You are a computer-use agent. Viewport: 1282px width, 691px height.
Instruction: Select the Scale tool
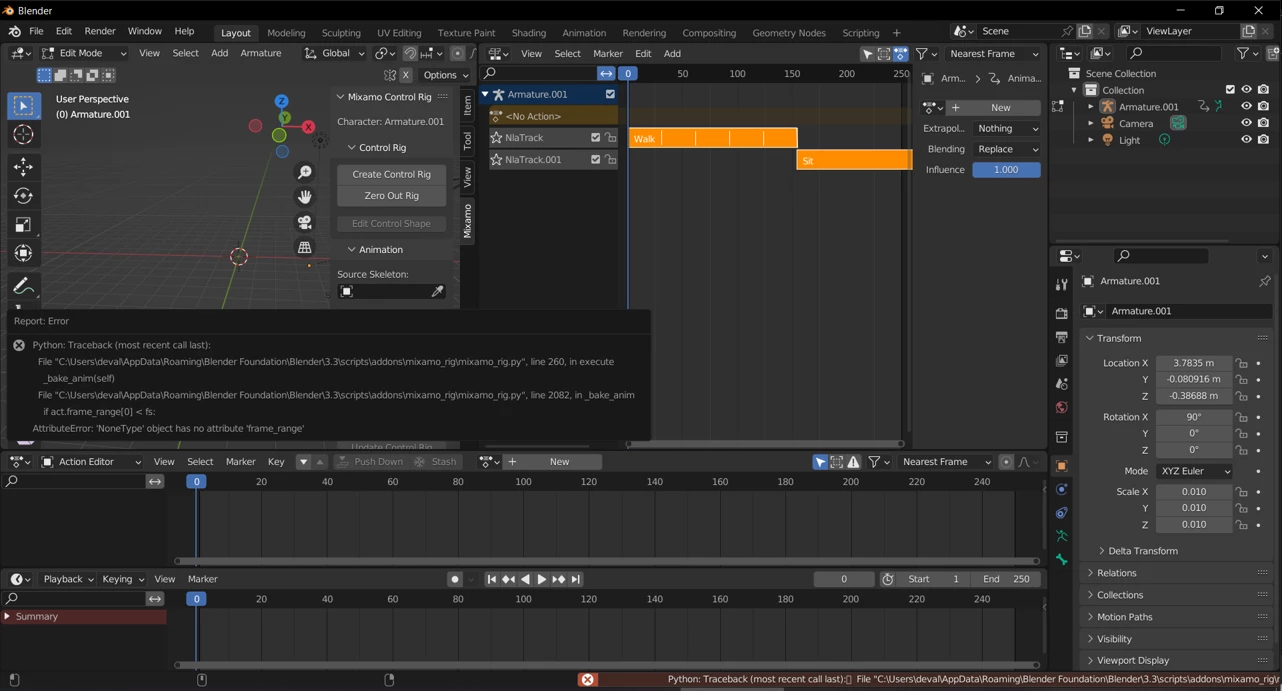[23, 225]
